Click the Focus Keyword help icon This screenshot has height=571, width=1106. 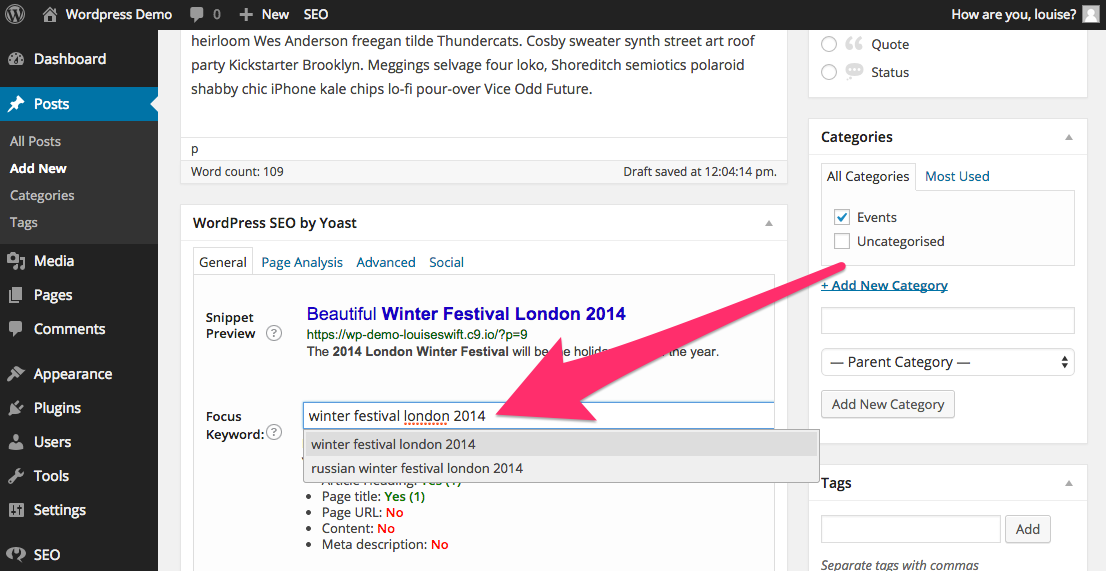pyautogui.click(x=274, y=433)
